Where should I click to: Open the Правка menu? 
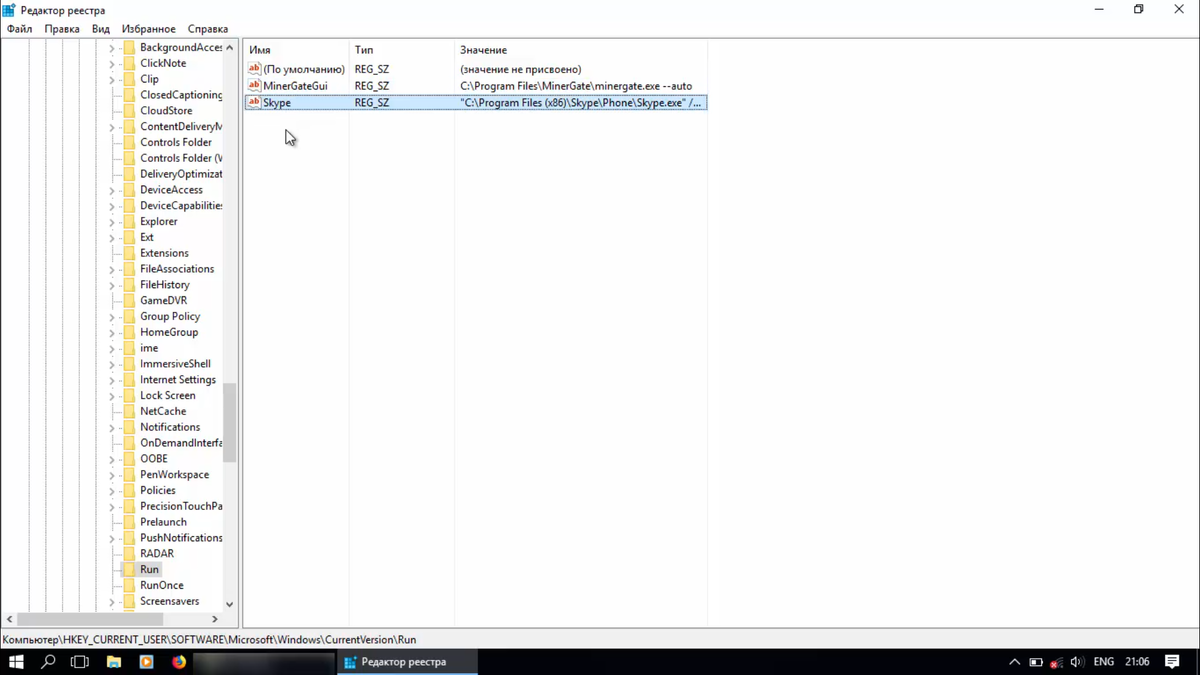(x=62, y=29)
